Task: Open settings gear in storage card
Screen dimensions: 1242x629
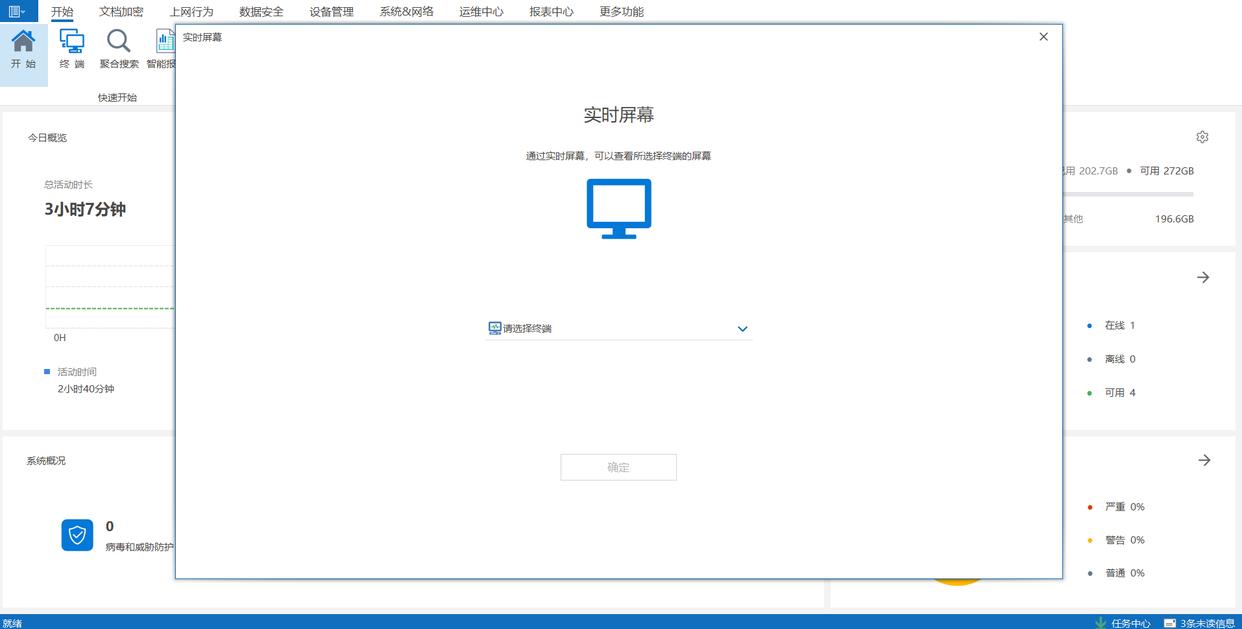Action: (1202, 137)
